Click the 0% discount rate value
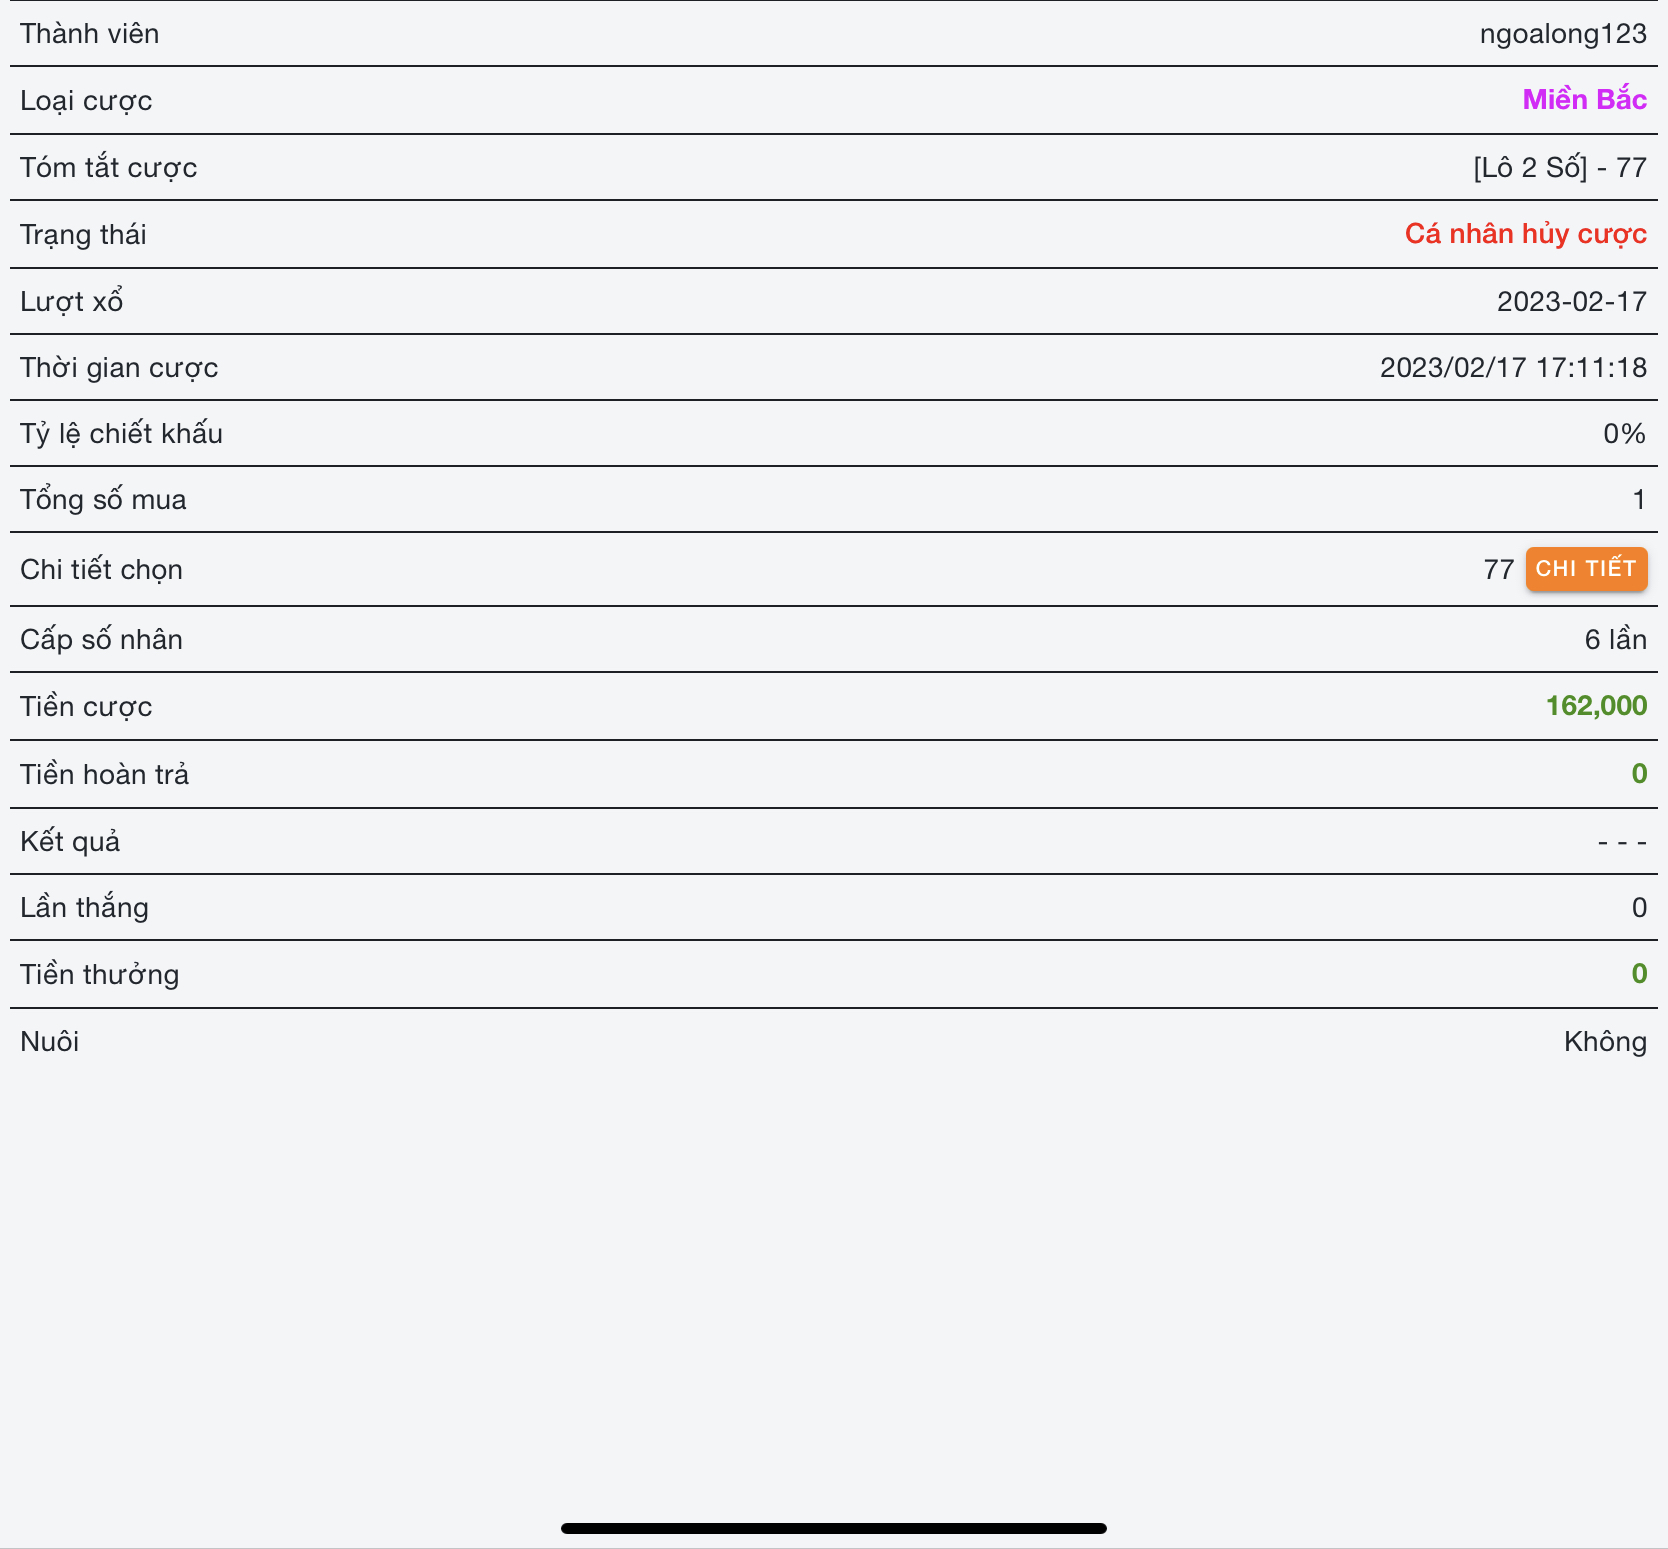The height and width of the screenshot is (1549, 1668). click(x=1624, y=433)
